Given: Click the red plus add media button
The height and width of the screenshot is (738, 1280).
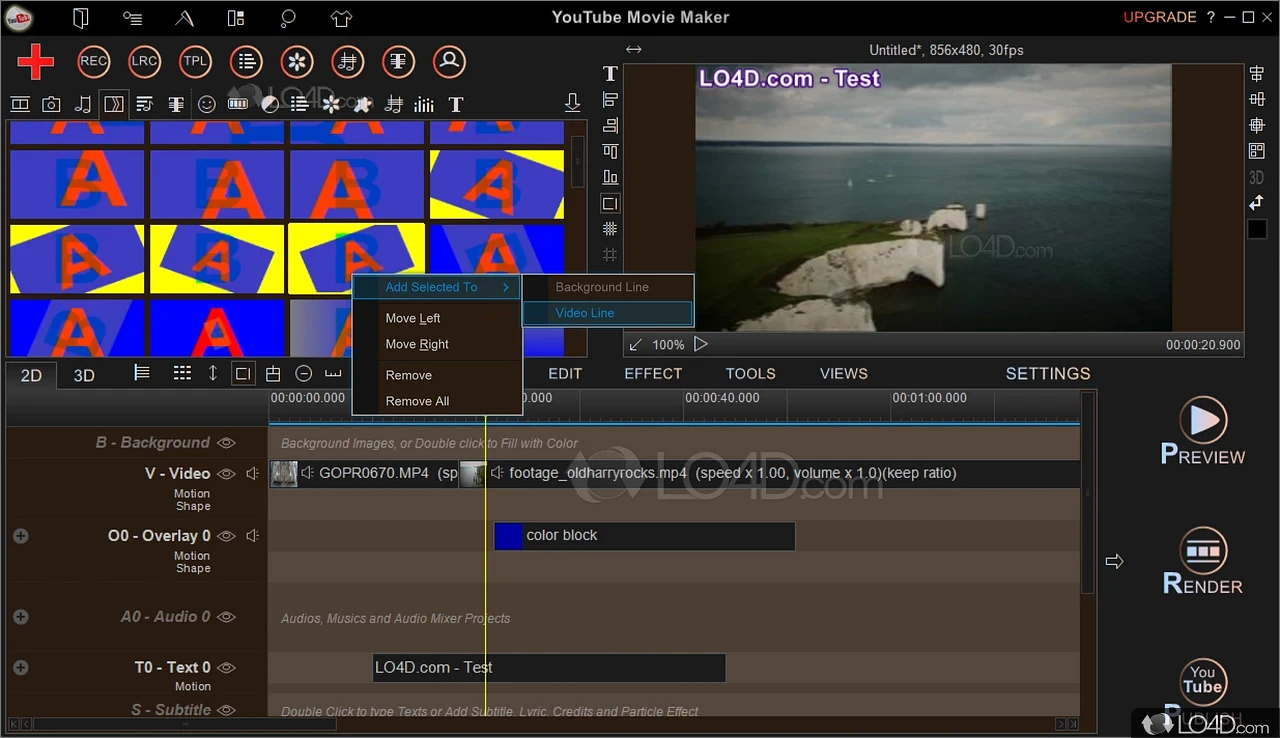Looking at the screenshot, I should [x=35, y=62].
